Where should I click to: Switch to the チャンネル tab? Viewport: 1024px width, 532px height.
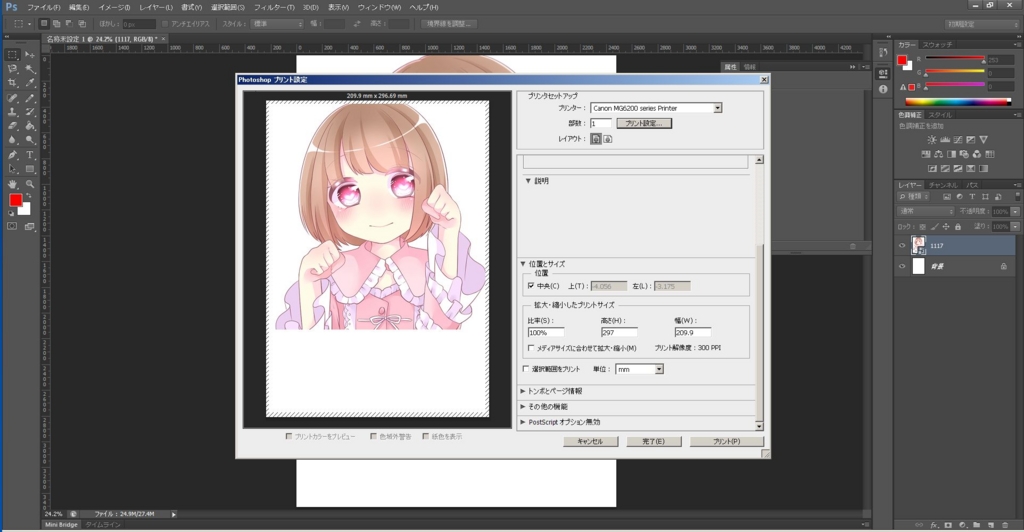click(x=943, y=185)
